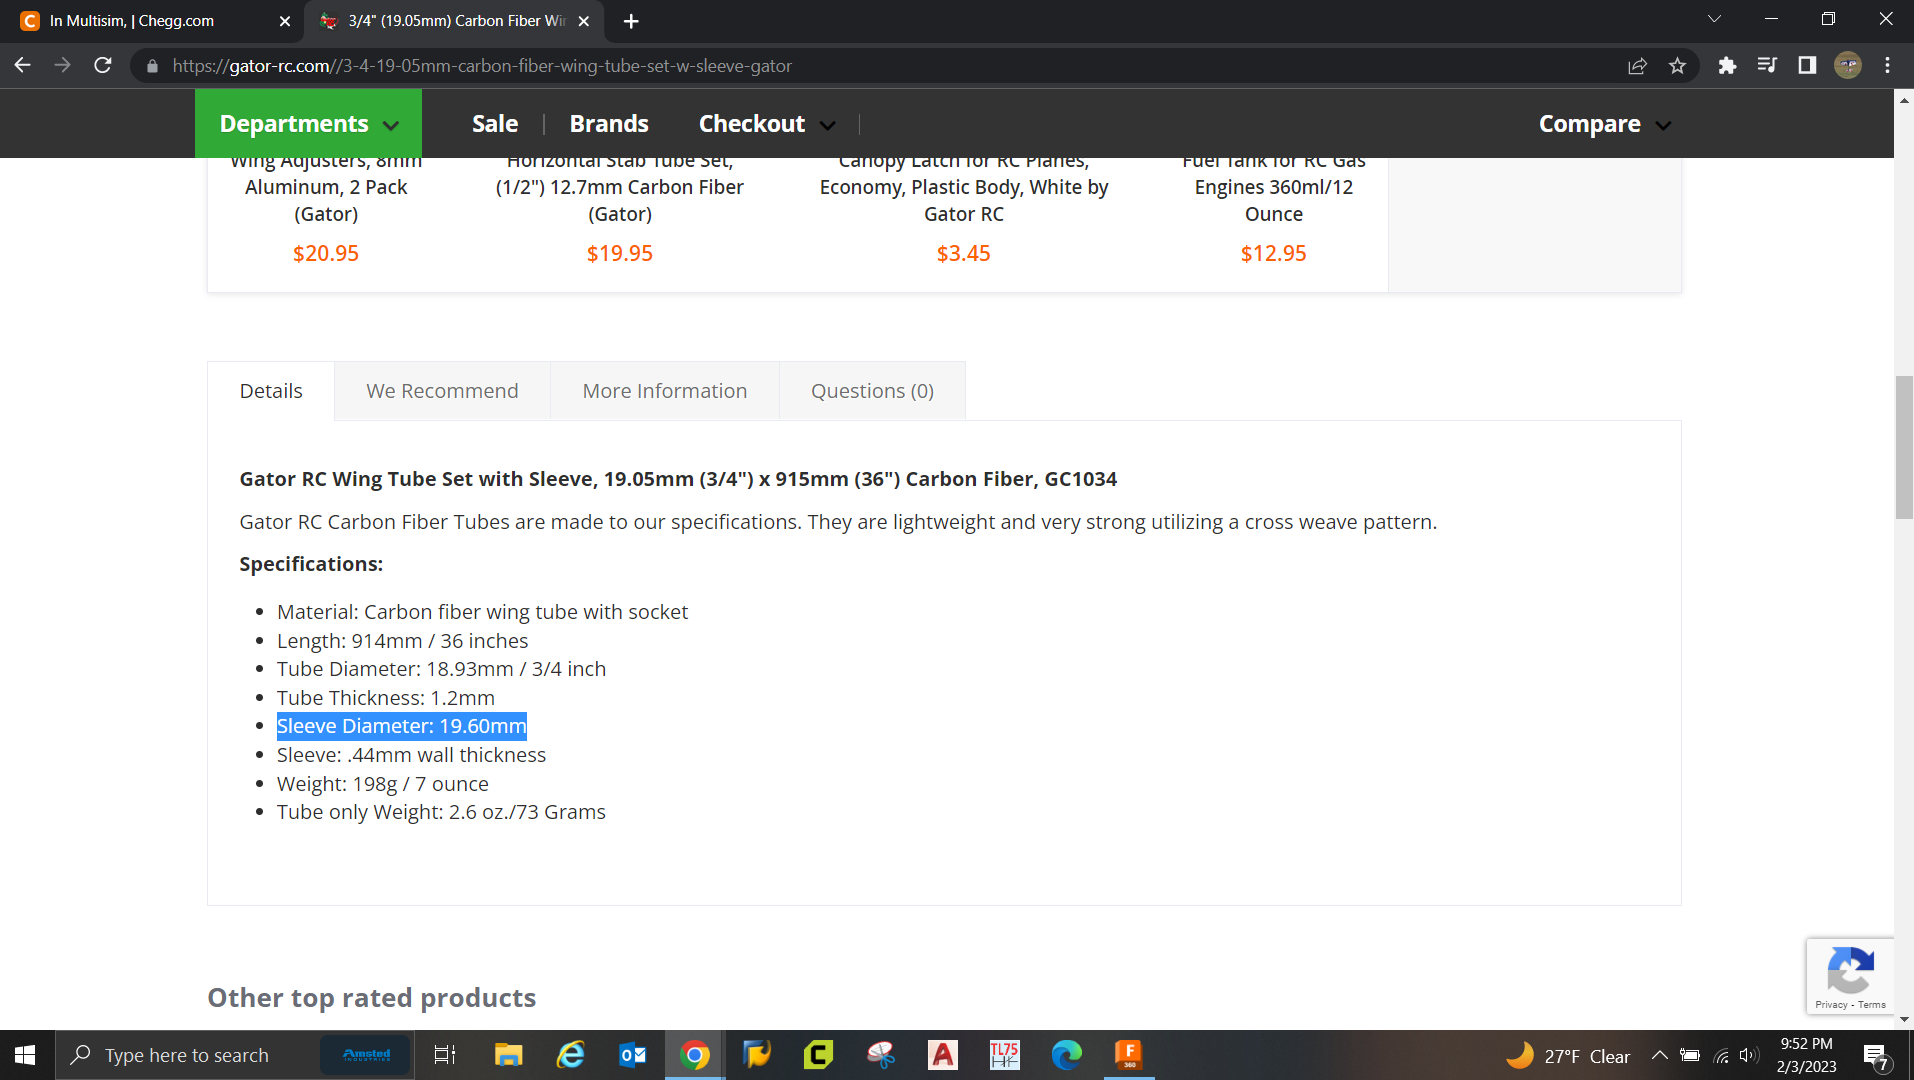
Task: Open the Brands page
Action: pos(609,124)
